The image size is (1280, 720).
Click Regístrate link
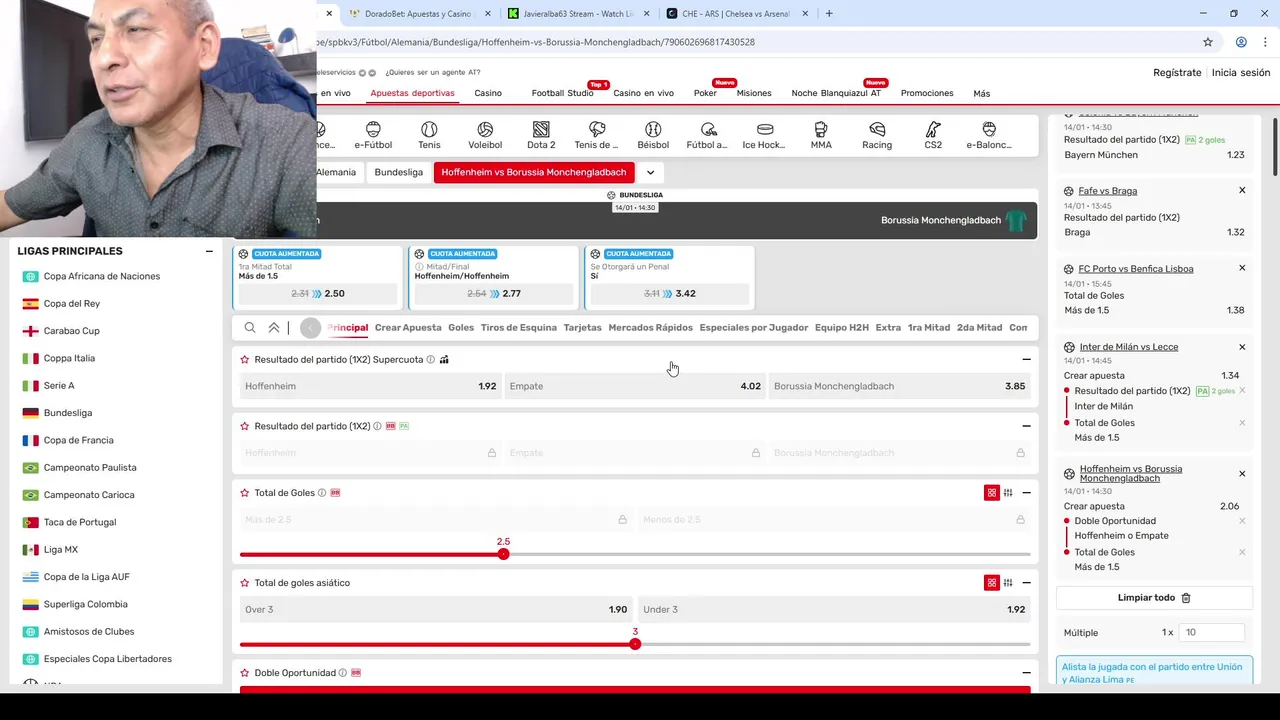pyautogui.click(x=1177, y=72)
